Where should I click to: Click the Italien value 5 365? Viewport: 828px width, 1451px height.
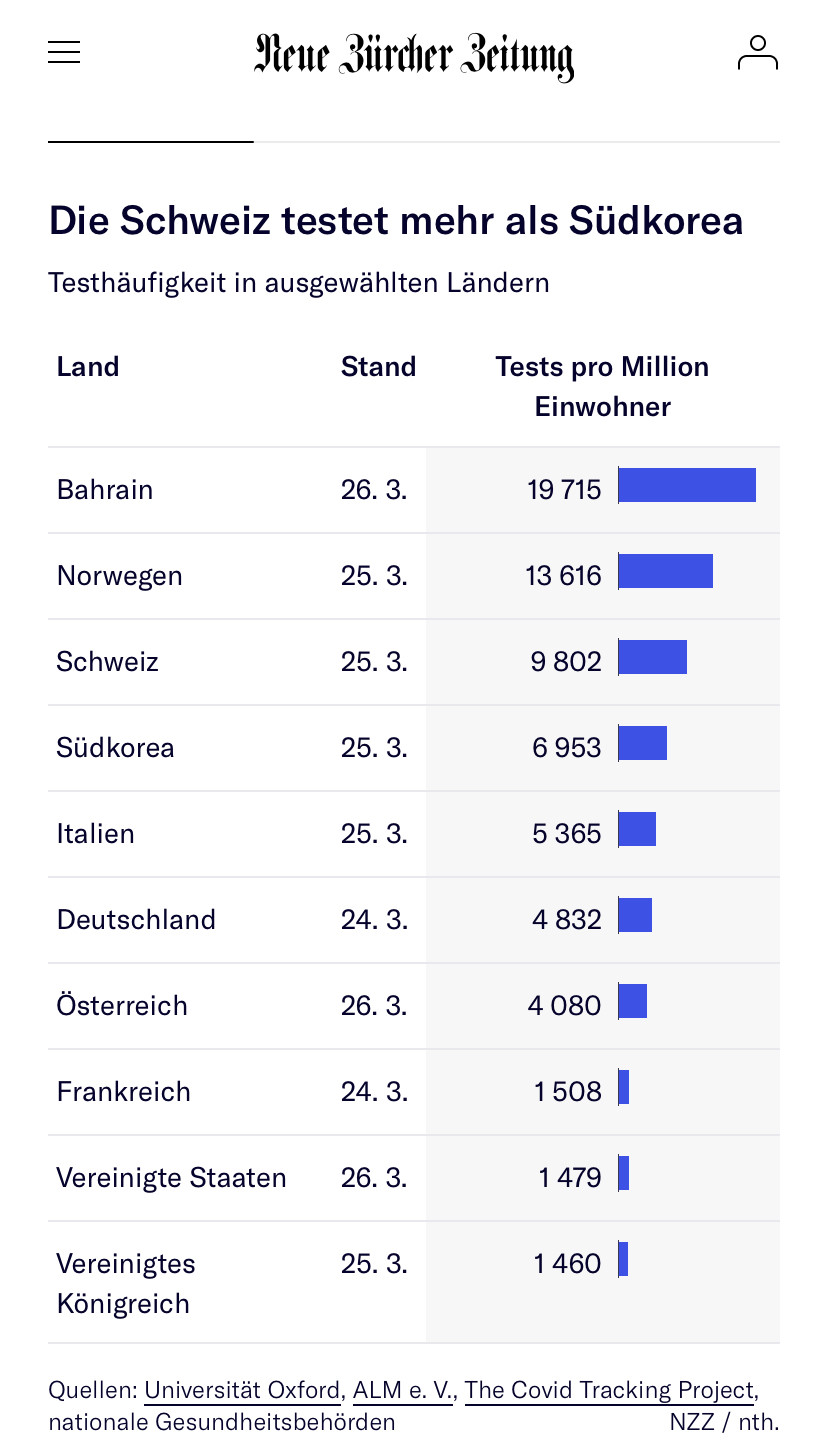point(567,834)
